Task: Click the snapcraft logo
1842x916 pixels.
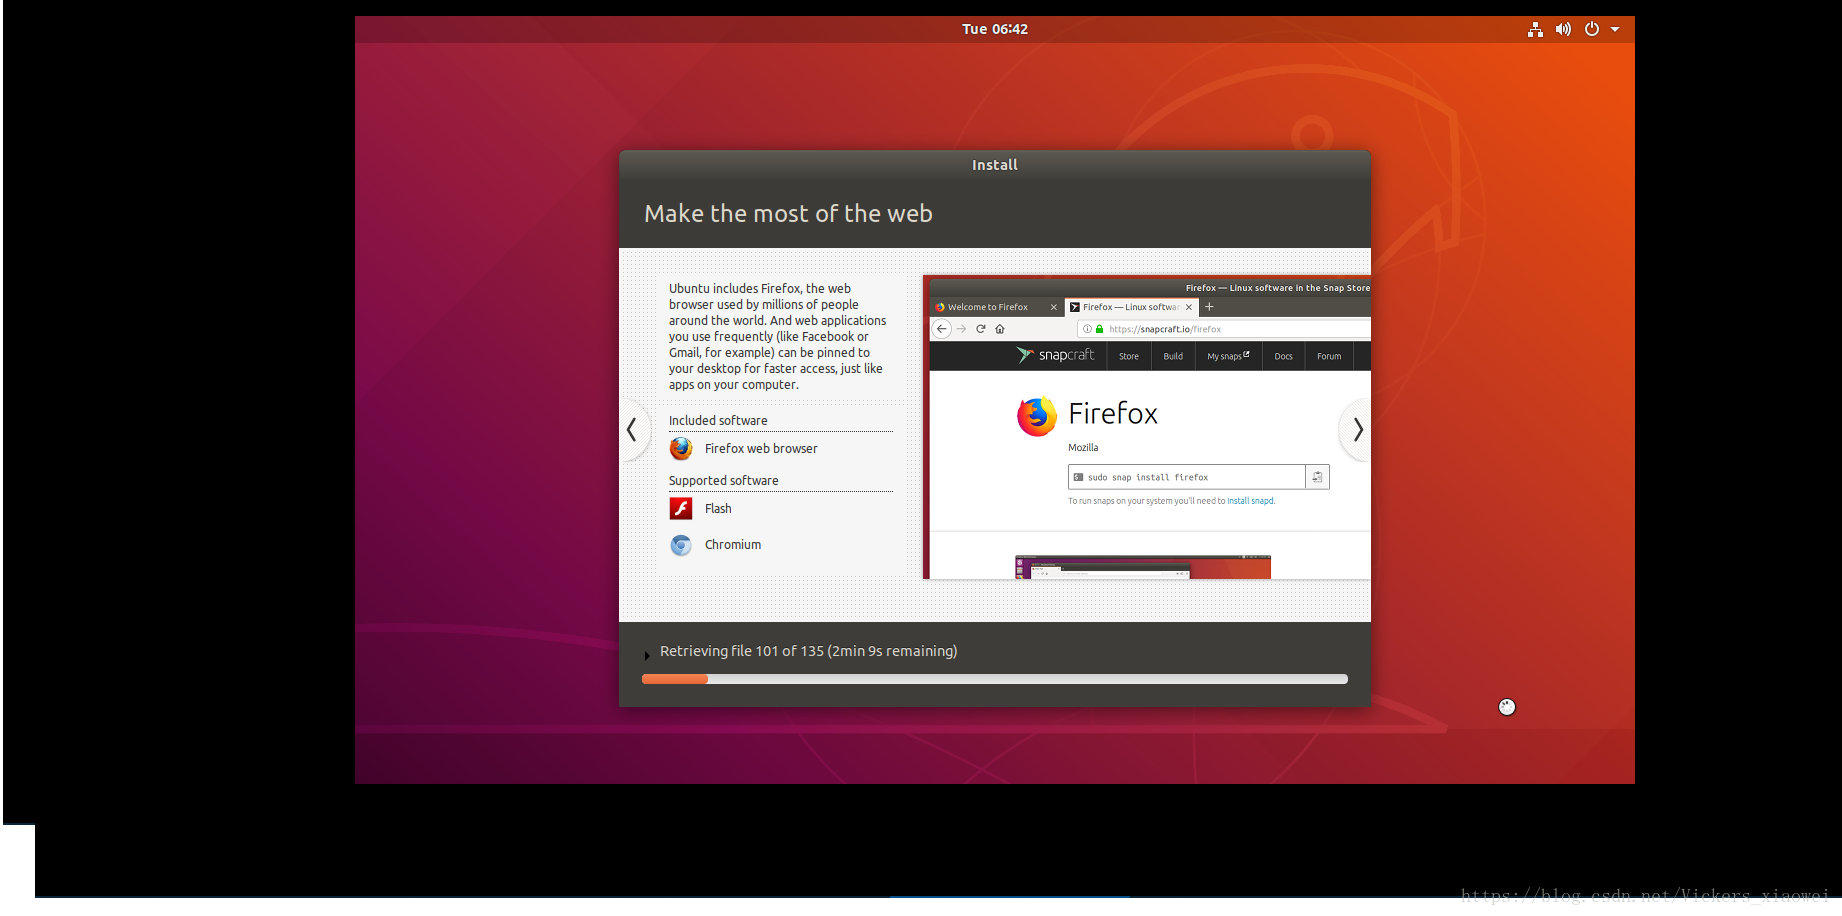Action: 1055,355
